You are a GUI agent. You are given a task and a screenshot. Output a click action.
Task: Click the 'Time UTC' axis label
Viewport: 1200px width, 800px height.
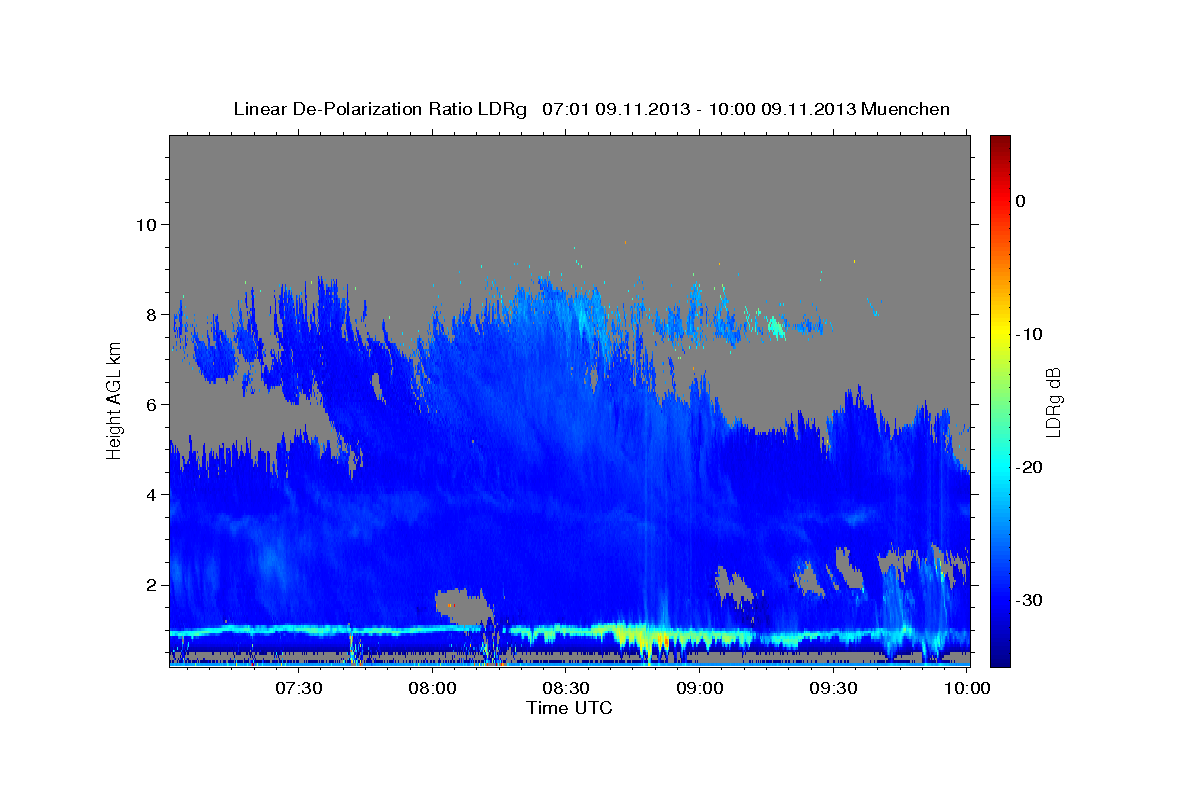(x=569, y=708)
